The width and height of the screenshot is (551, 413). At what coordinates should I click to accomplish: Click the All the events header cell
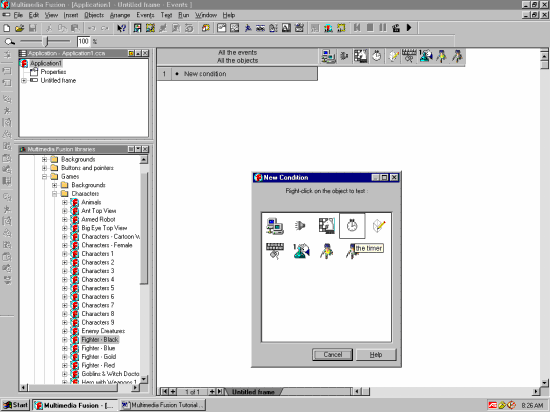click(238, 53)
